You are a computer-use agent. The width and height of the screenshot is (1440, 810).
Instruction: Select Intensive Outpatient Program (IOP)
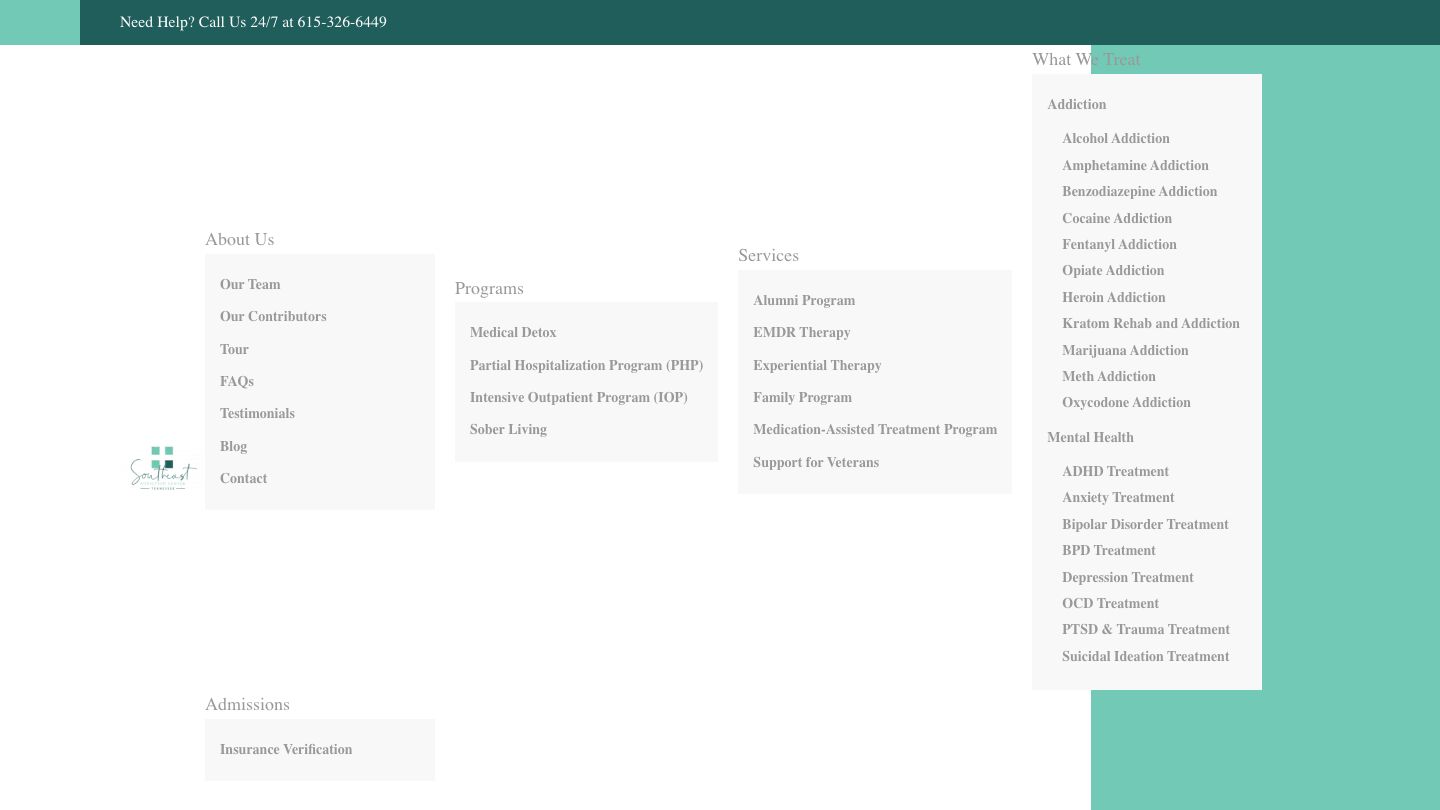point(578,397)
